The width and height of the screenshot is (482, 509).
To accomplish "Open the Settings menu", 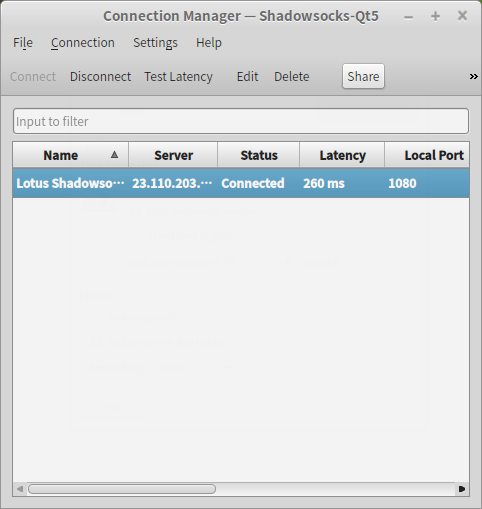I will 155,43.
